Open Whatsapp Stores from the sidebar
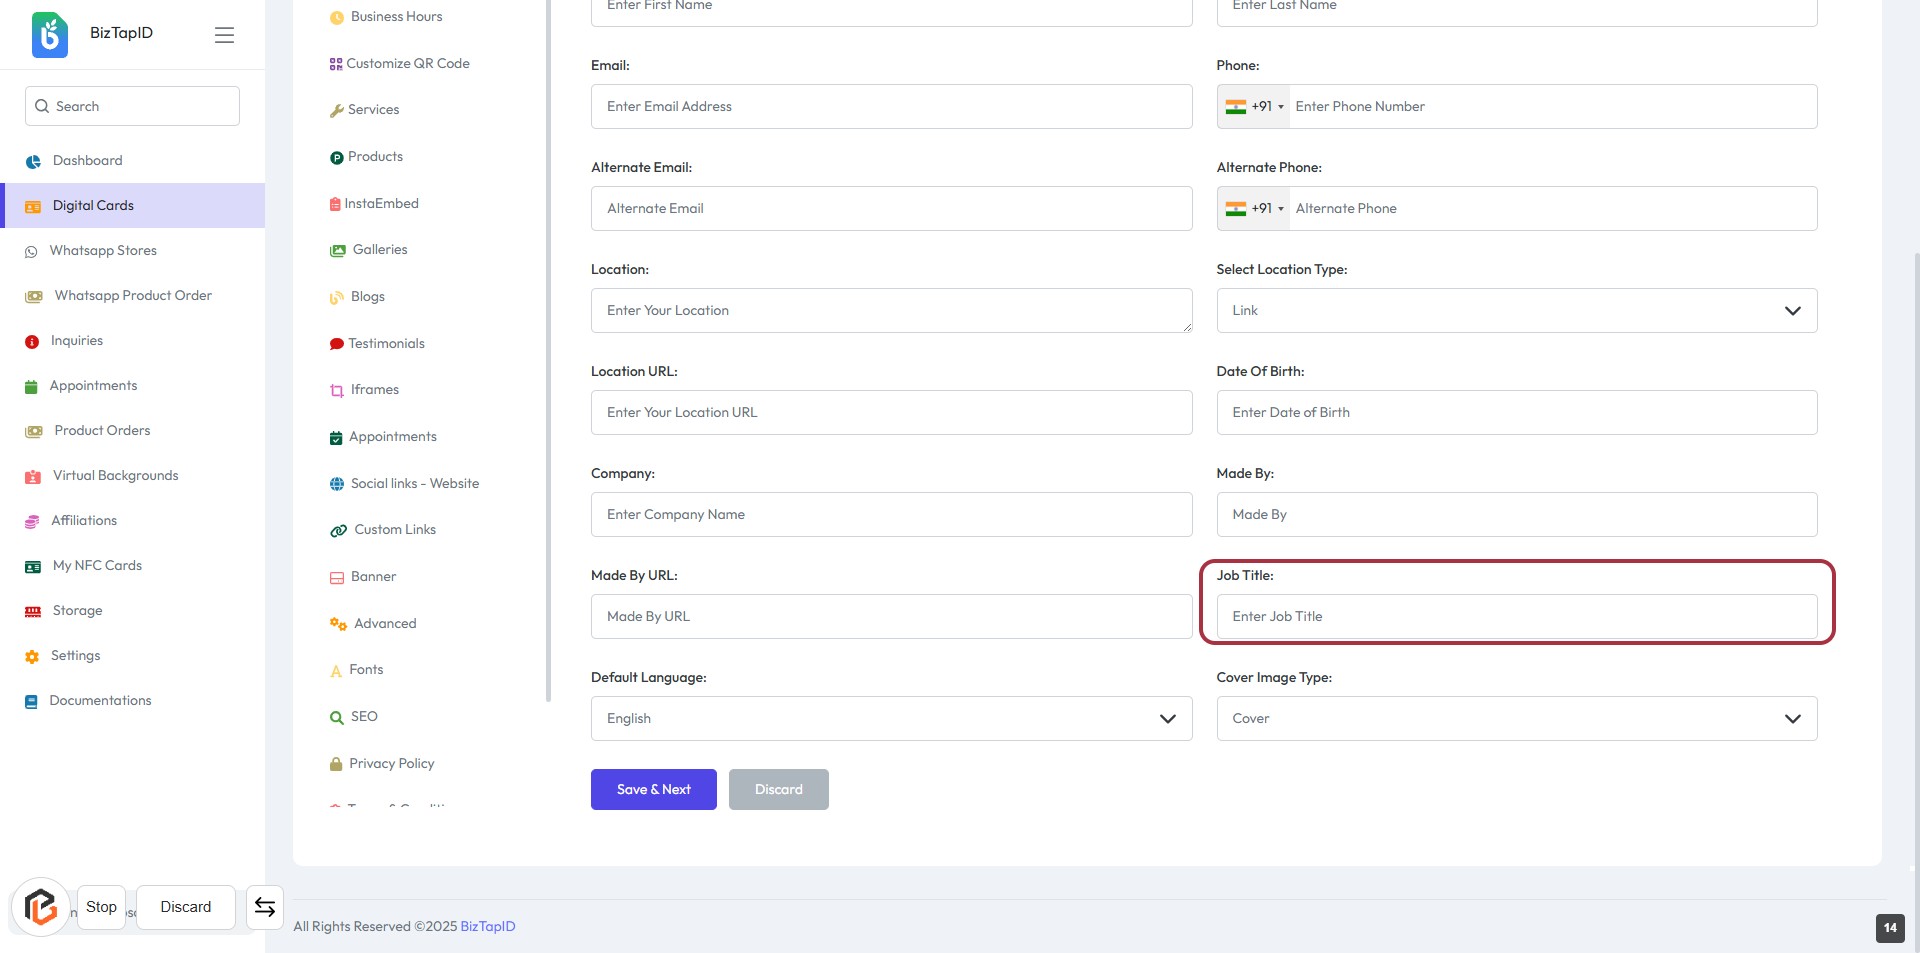 tap(103, 251)
